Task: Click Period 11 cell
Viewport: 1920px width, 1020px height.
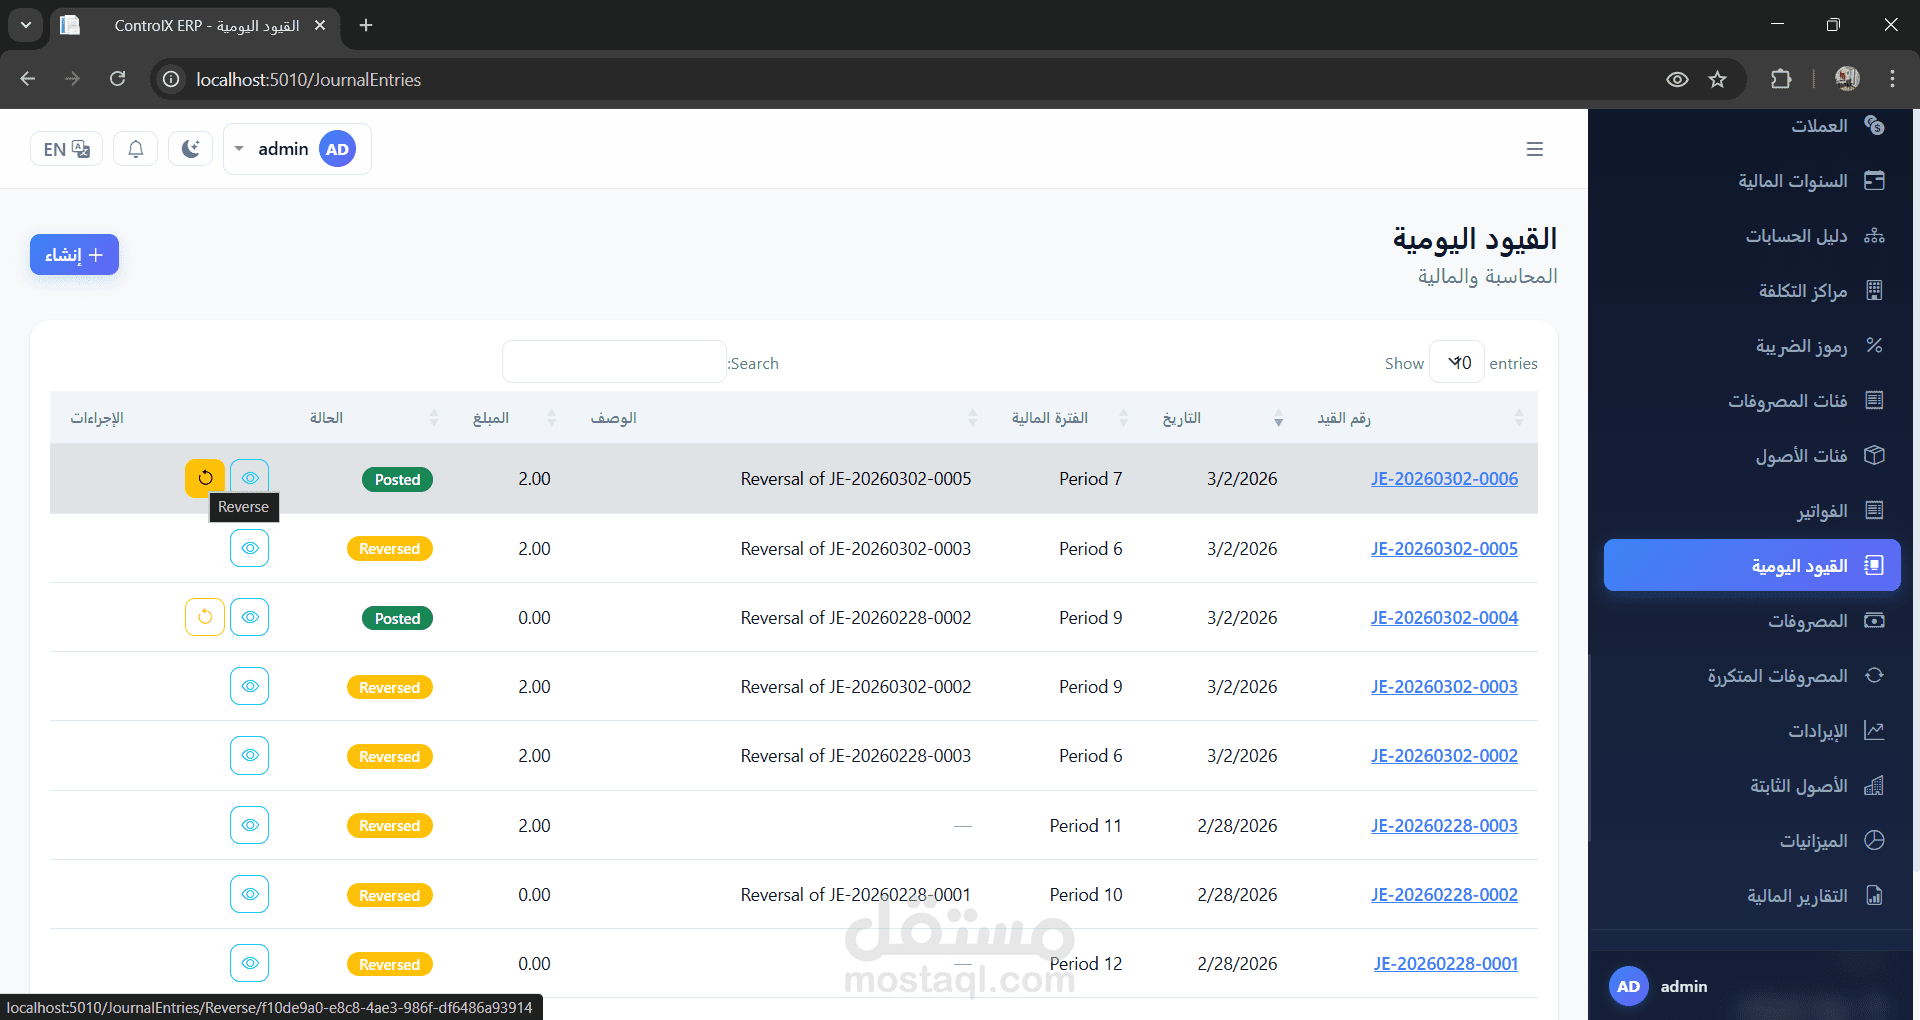Action: (x=1086, y=826)
